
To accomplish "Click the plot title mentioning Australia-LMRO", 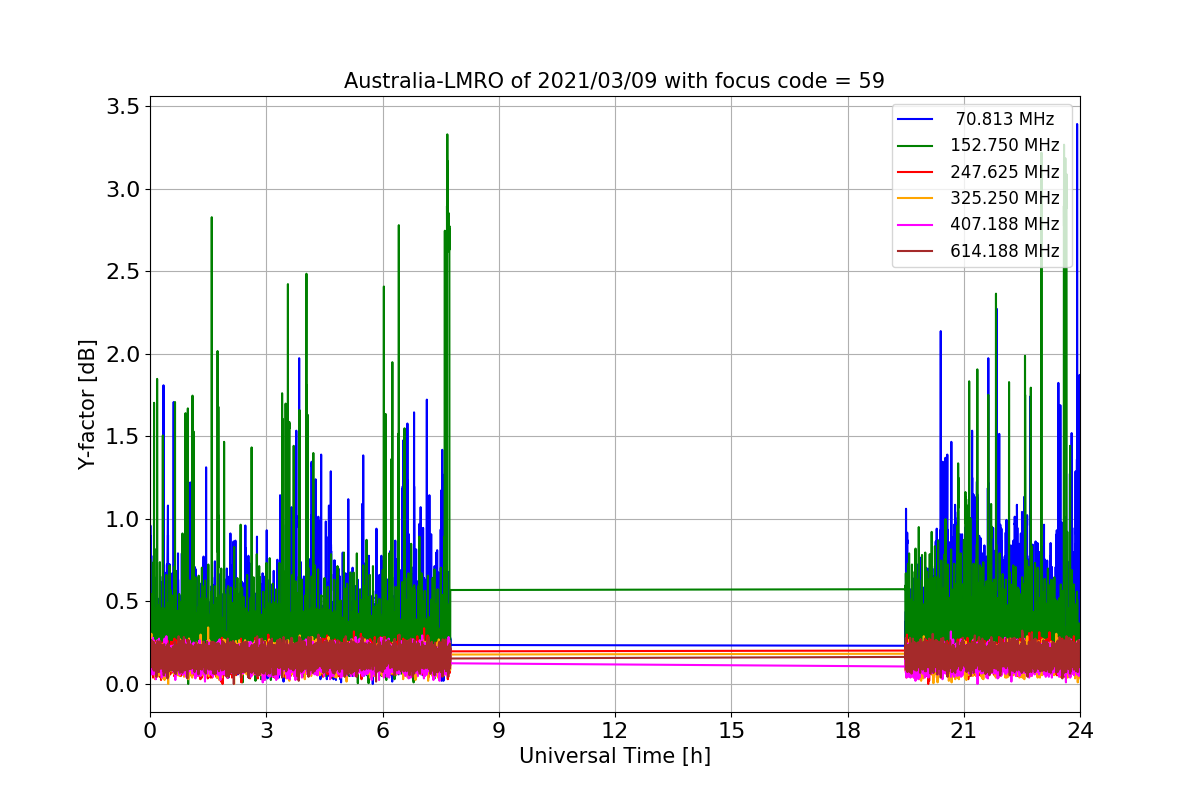I will coord(614,81).
